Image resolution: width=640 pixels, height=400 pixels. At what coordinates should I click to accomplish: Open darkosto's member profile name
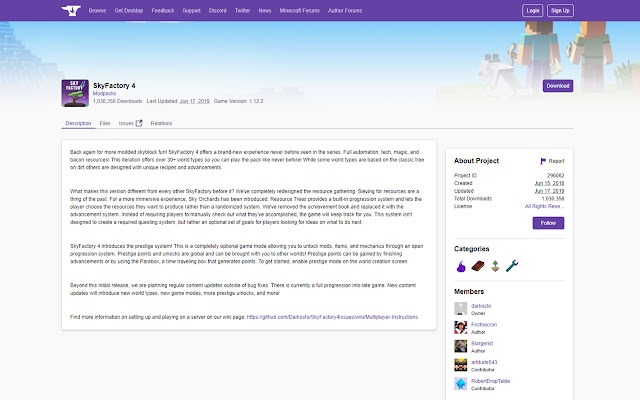tap(481, 306)
